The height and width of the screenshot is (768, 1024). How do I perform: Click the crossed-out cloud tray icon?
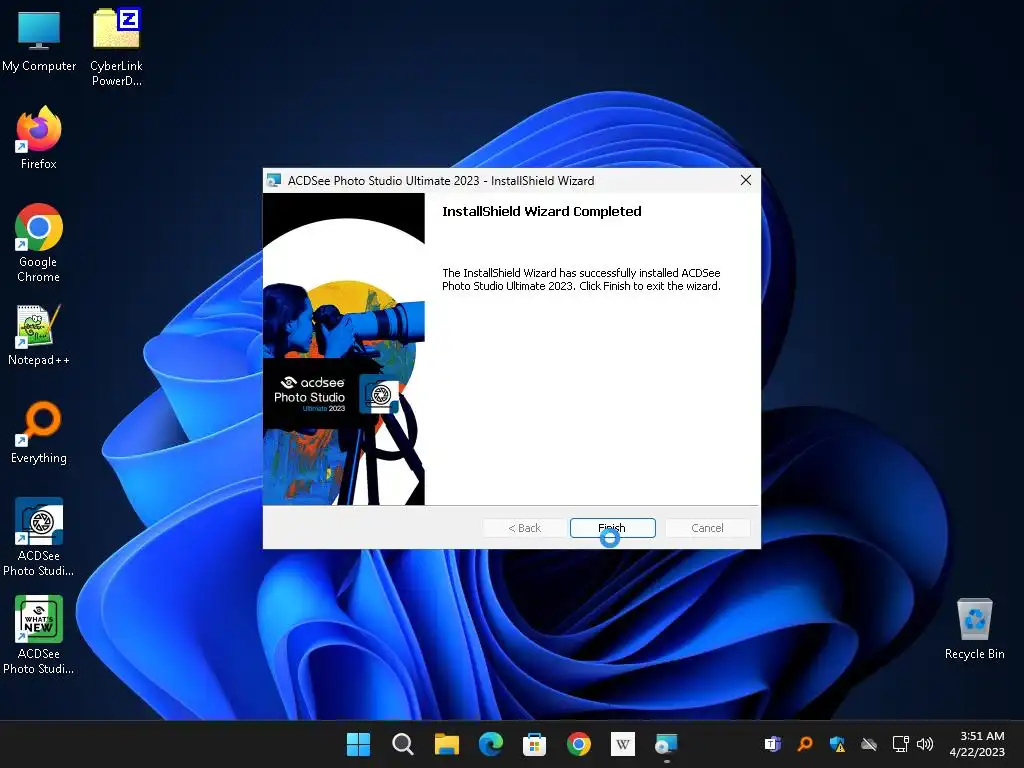coord(869,744)
